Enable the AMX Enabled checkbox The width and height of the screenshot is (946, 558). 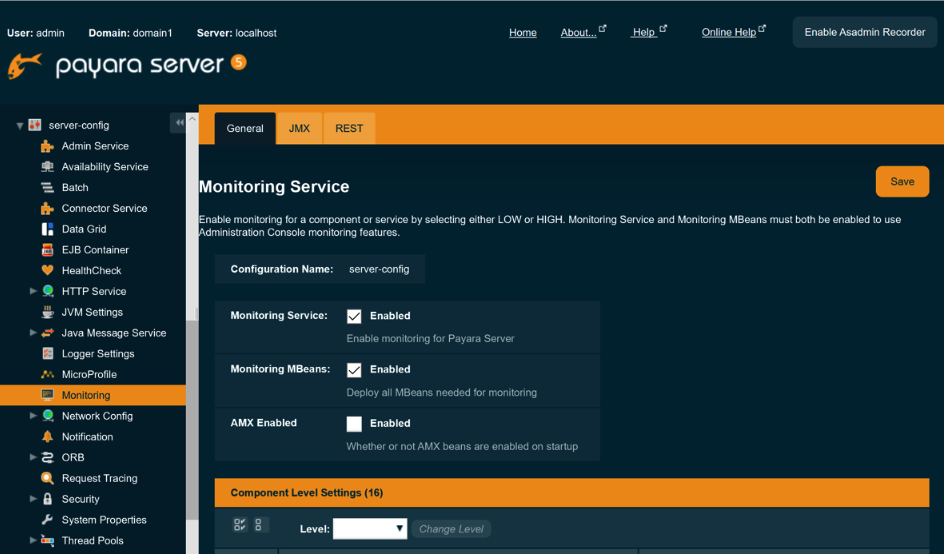click(x=354, y=424)
